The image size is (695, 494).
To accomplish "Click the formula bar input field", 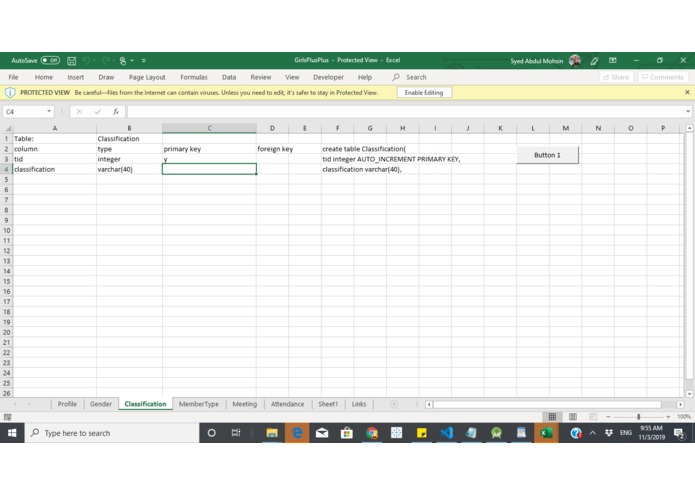I will [405, 112].
